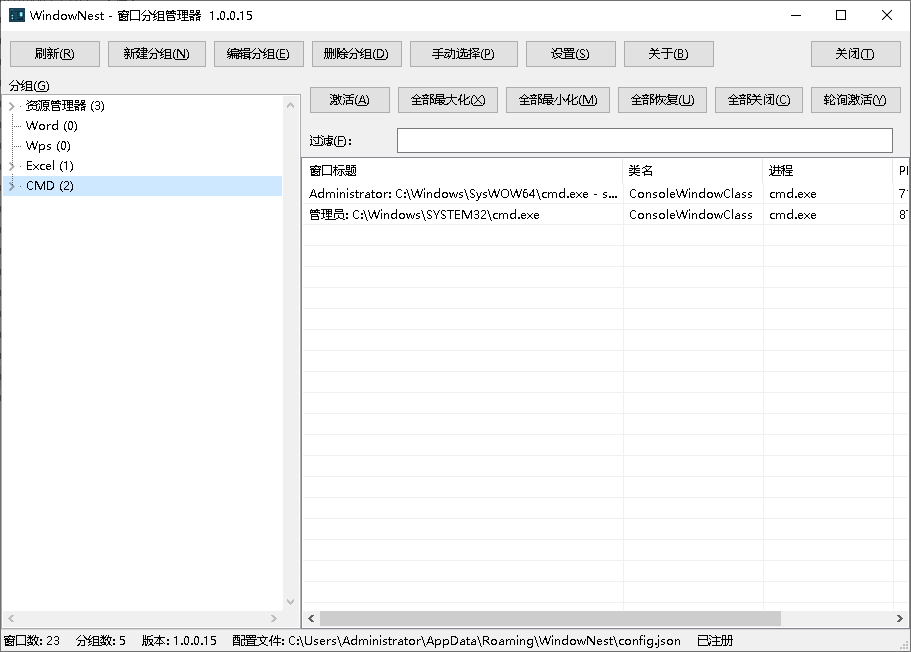The width and height of the screenshot is (911, 652).
Task: Select the Word (0) group
Action: coord(52,126)
